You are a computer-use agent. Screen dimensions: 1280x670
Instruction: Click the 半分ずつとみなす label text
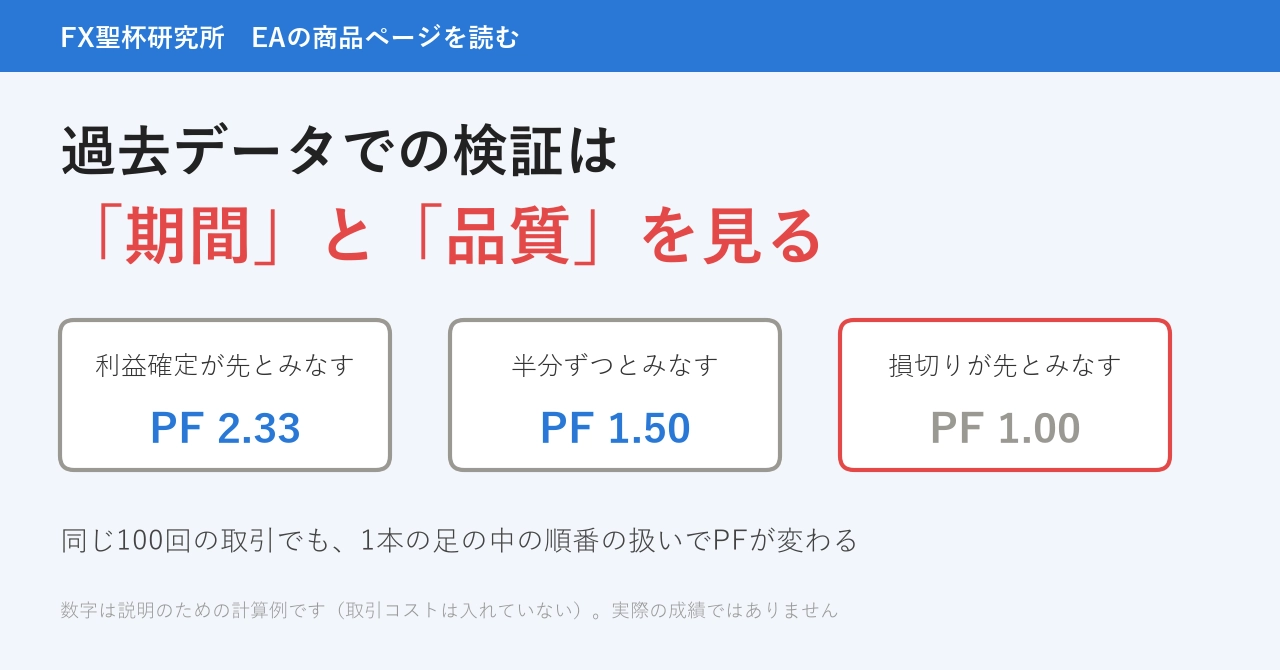615,365
